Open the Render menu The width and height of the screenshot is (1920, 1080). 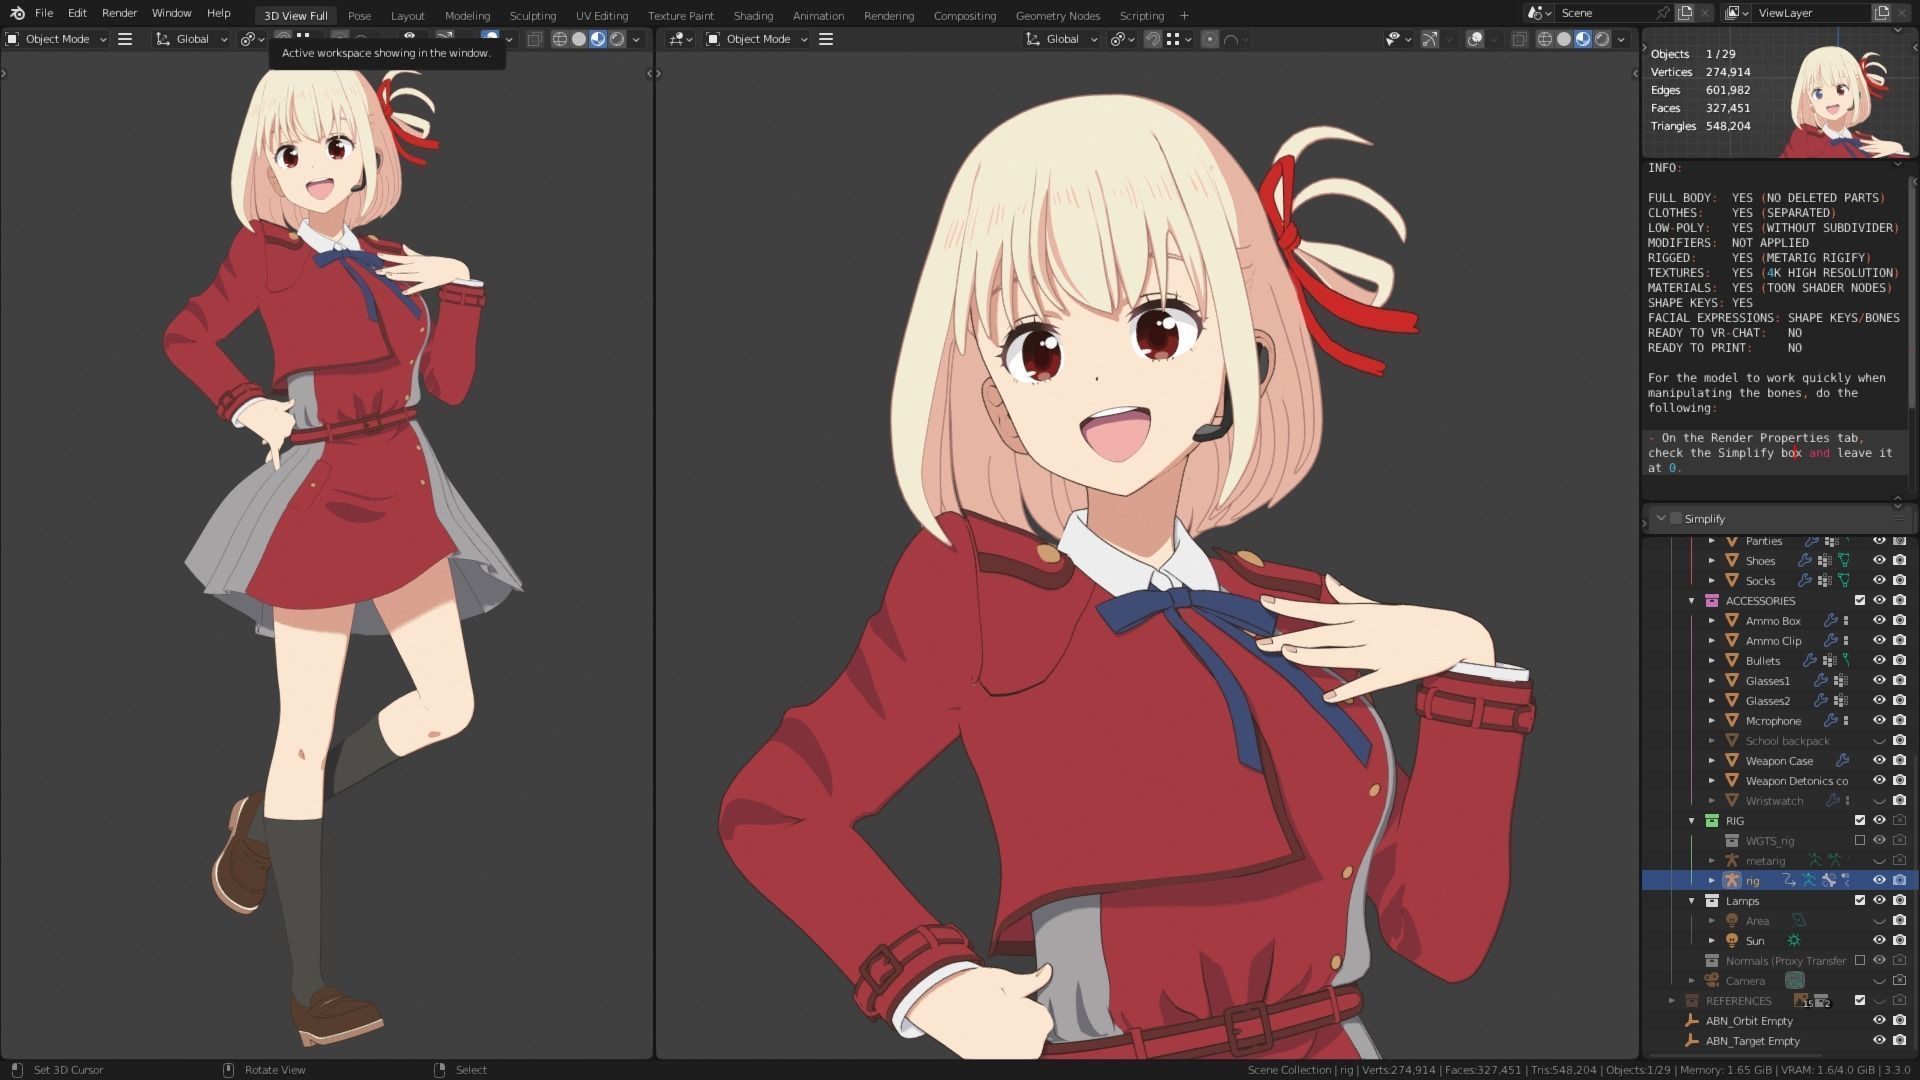click(x=119, y=13)
